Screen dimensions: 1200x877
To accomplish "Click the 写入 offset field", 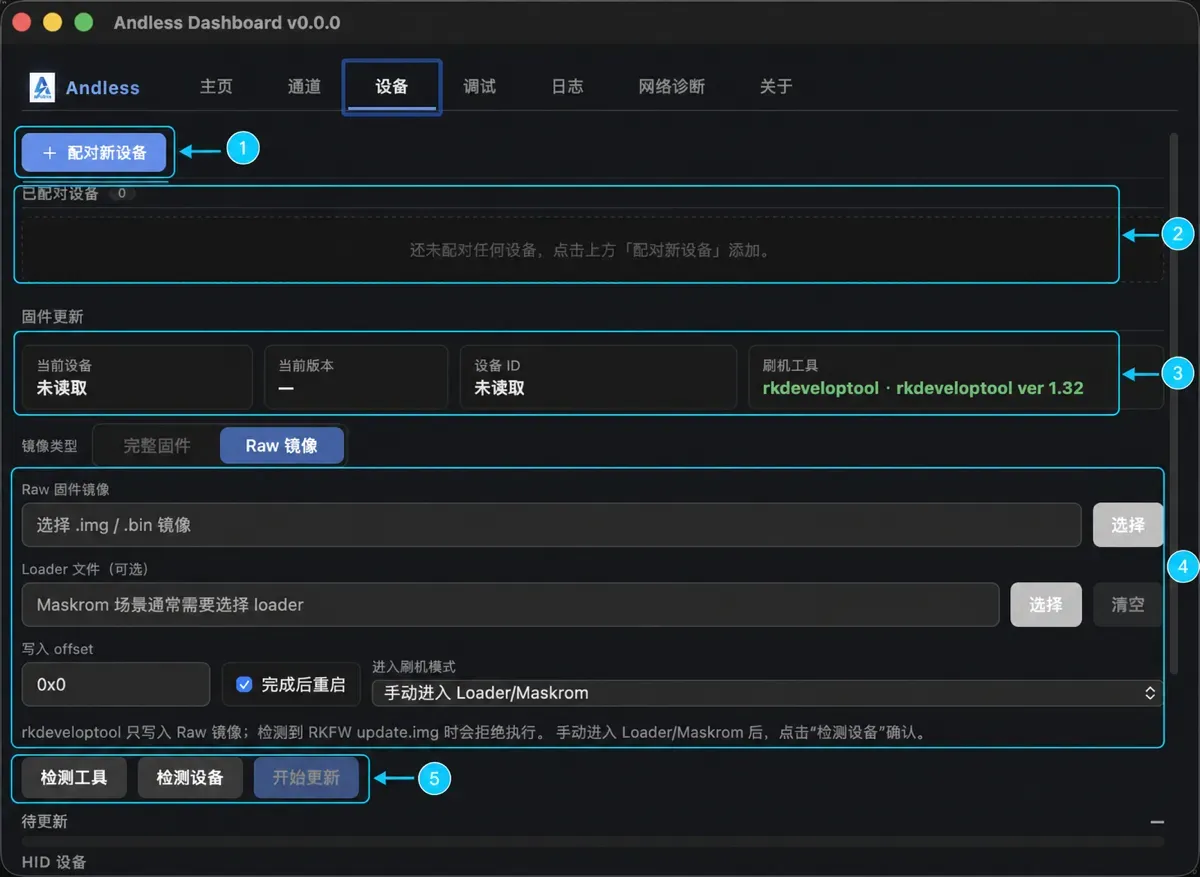I will (116, 685).
